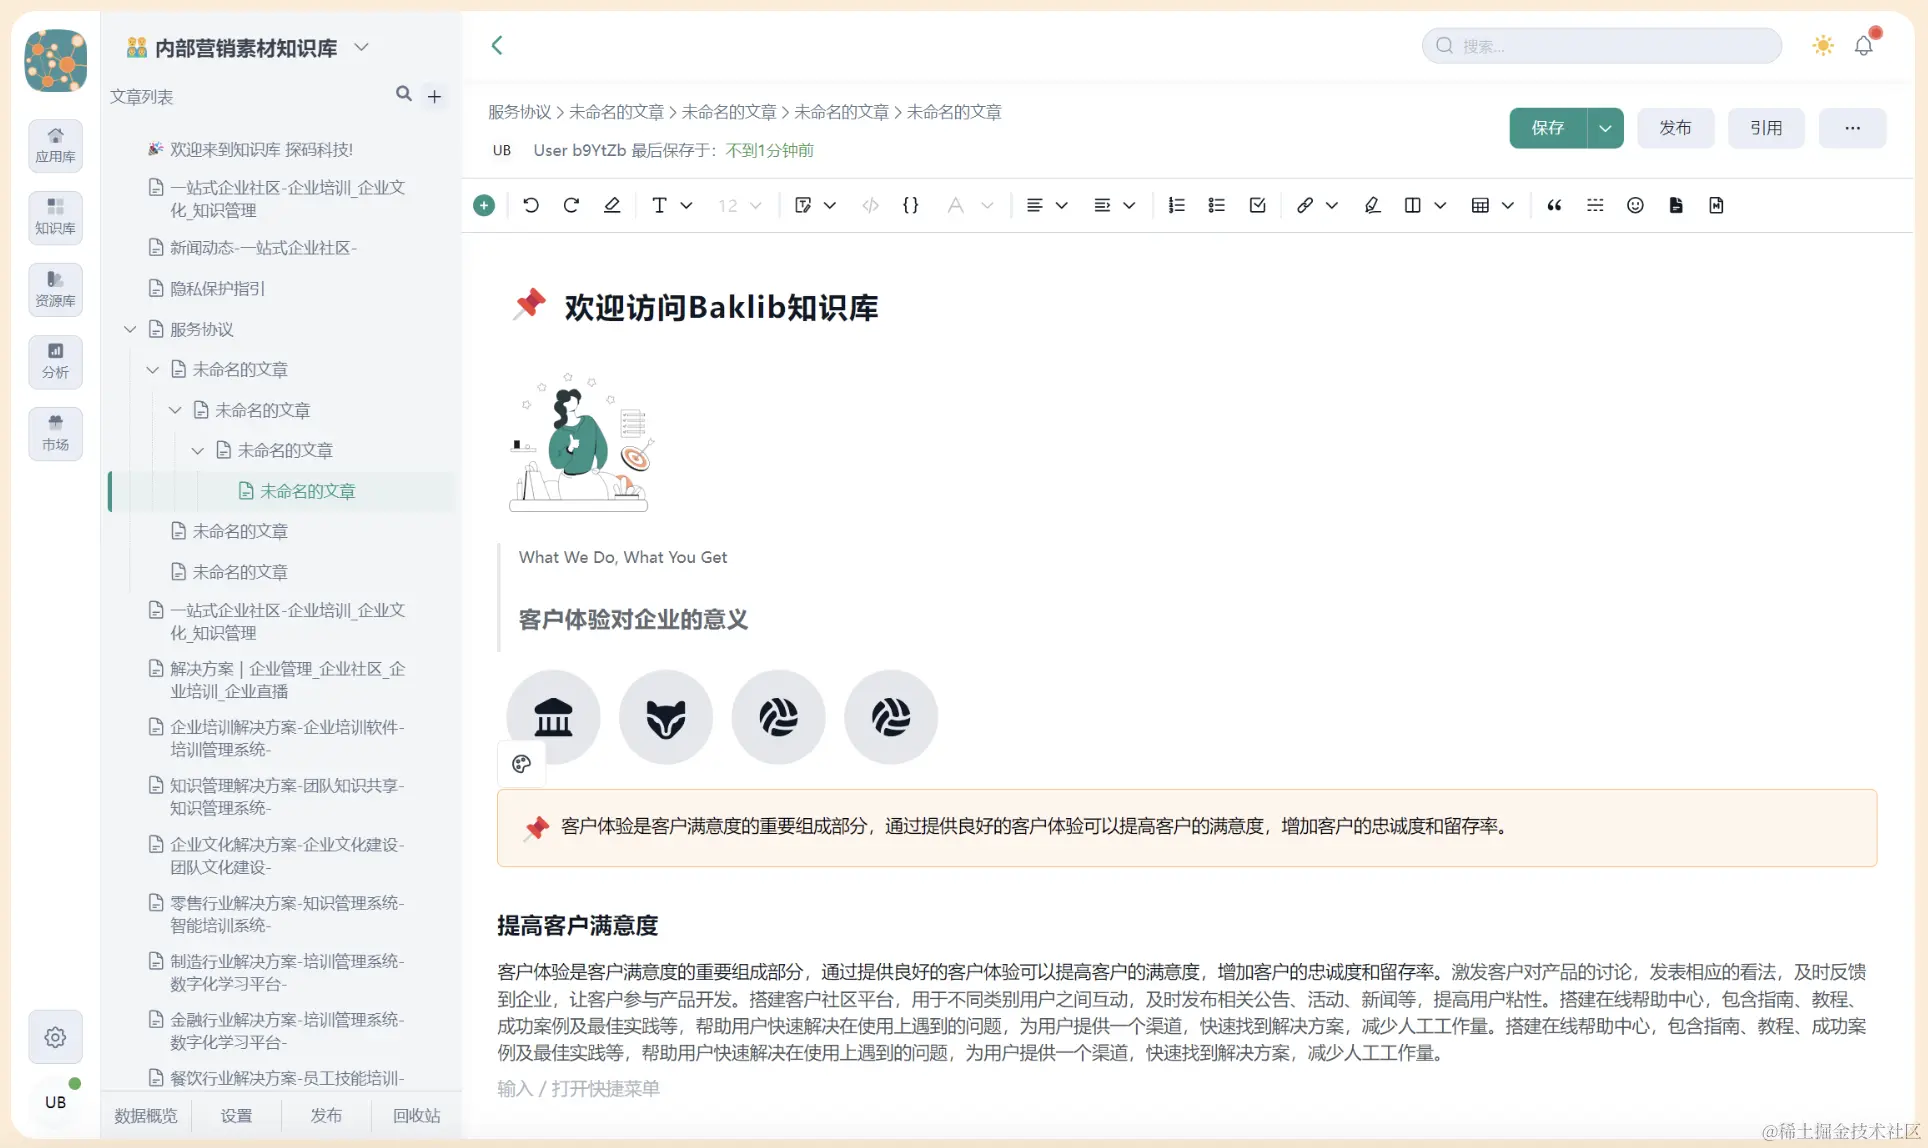Open the knowledge base name dropdown
The image size is (1928, 1148).
[x=362, y=47]
